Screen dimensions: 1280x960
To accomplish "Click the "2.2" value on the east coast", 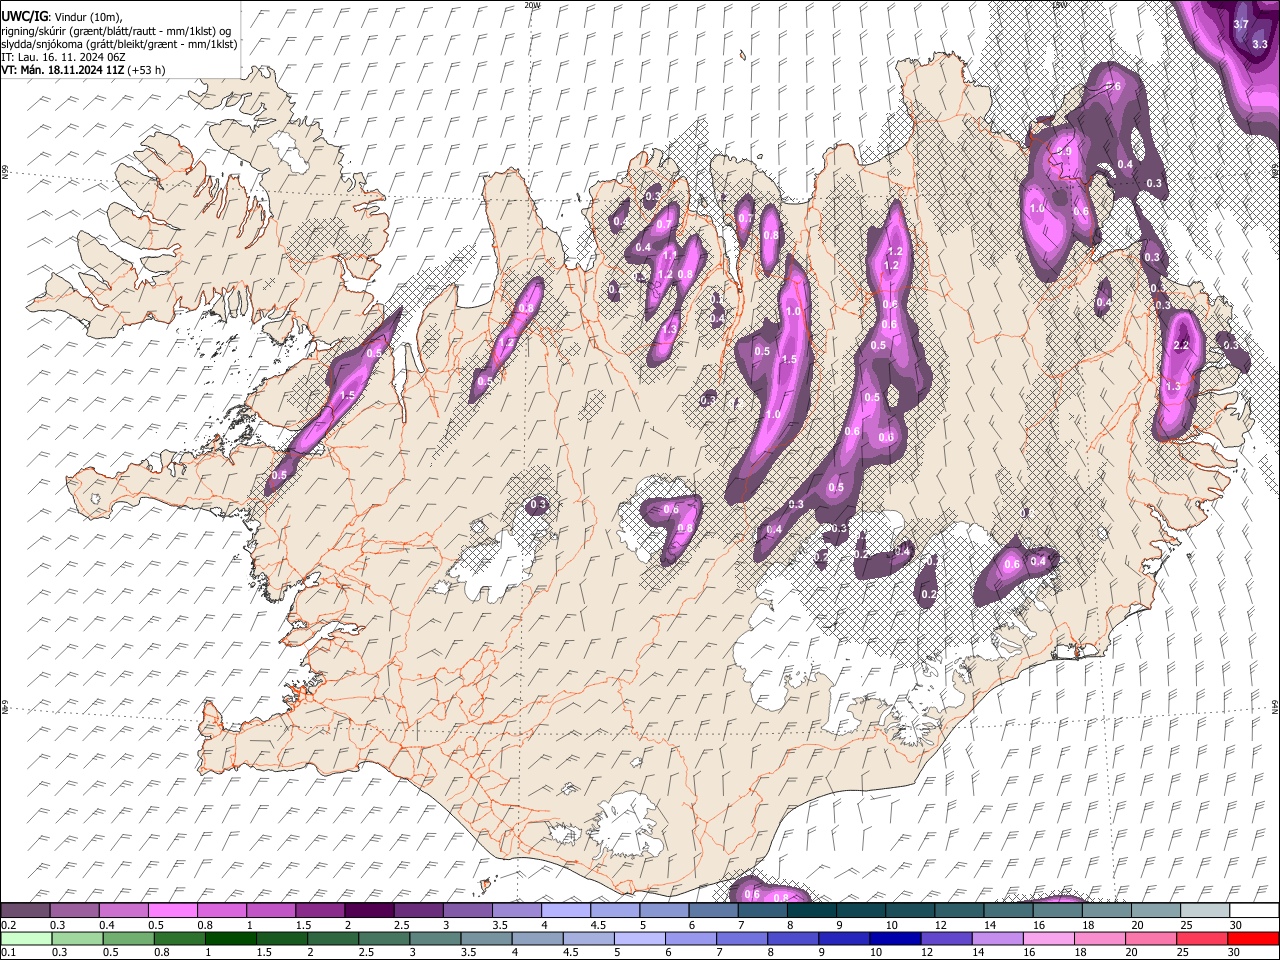I will 1180,346.
